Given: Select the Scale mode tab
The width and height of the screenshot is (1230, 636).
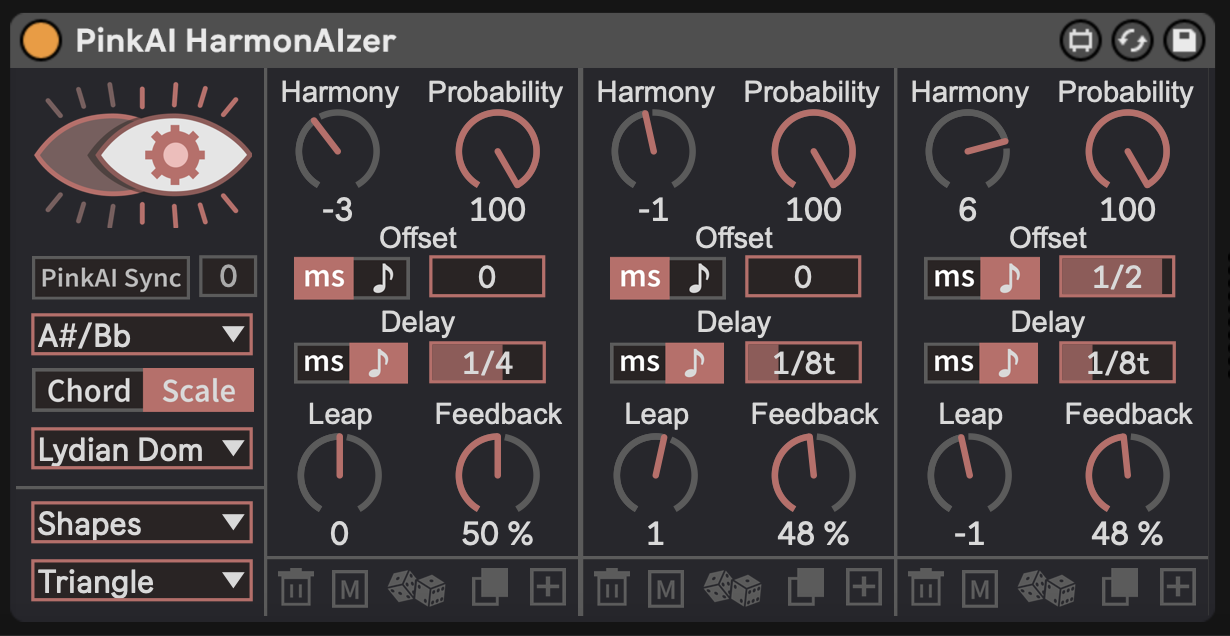Looking at the screenshot, I should click(198, 391).
